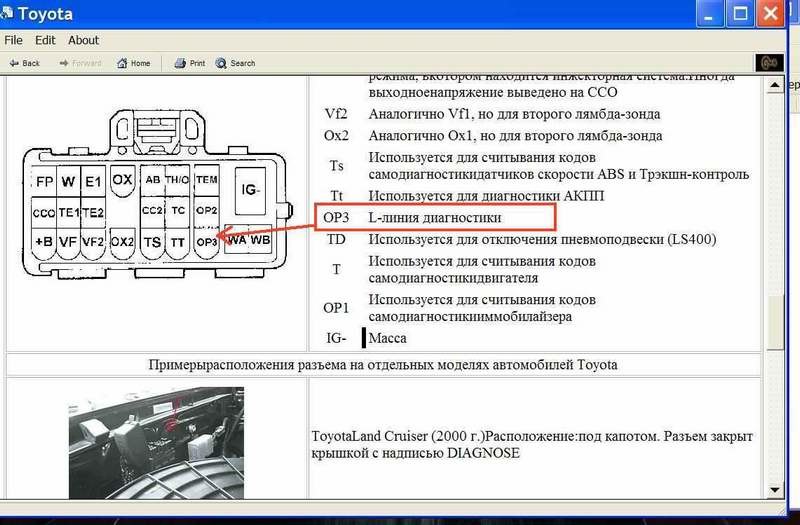
Task: Click the Tt row label
Action: (x=336, y=195)
